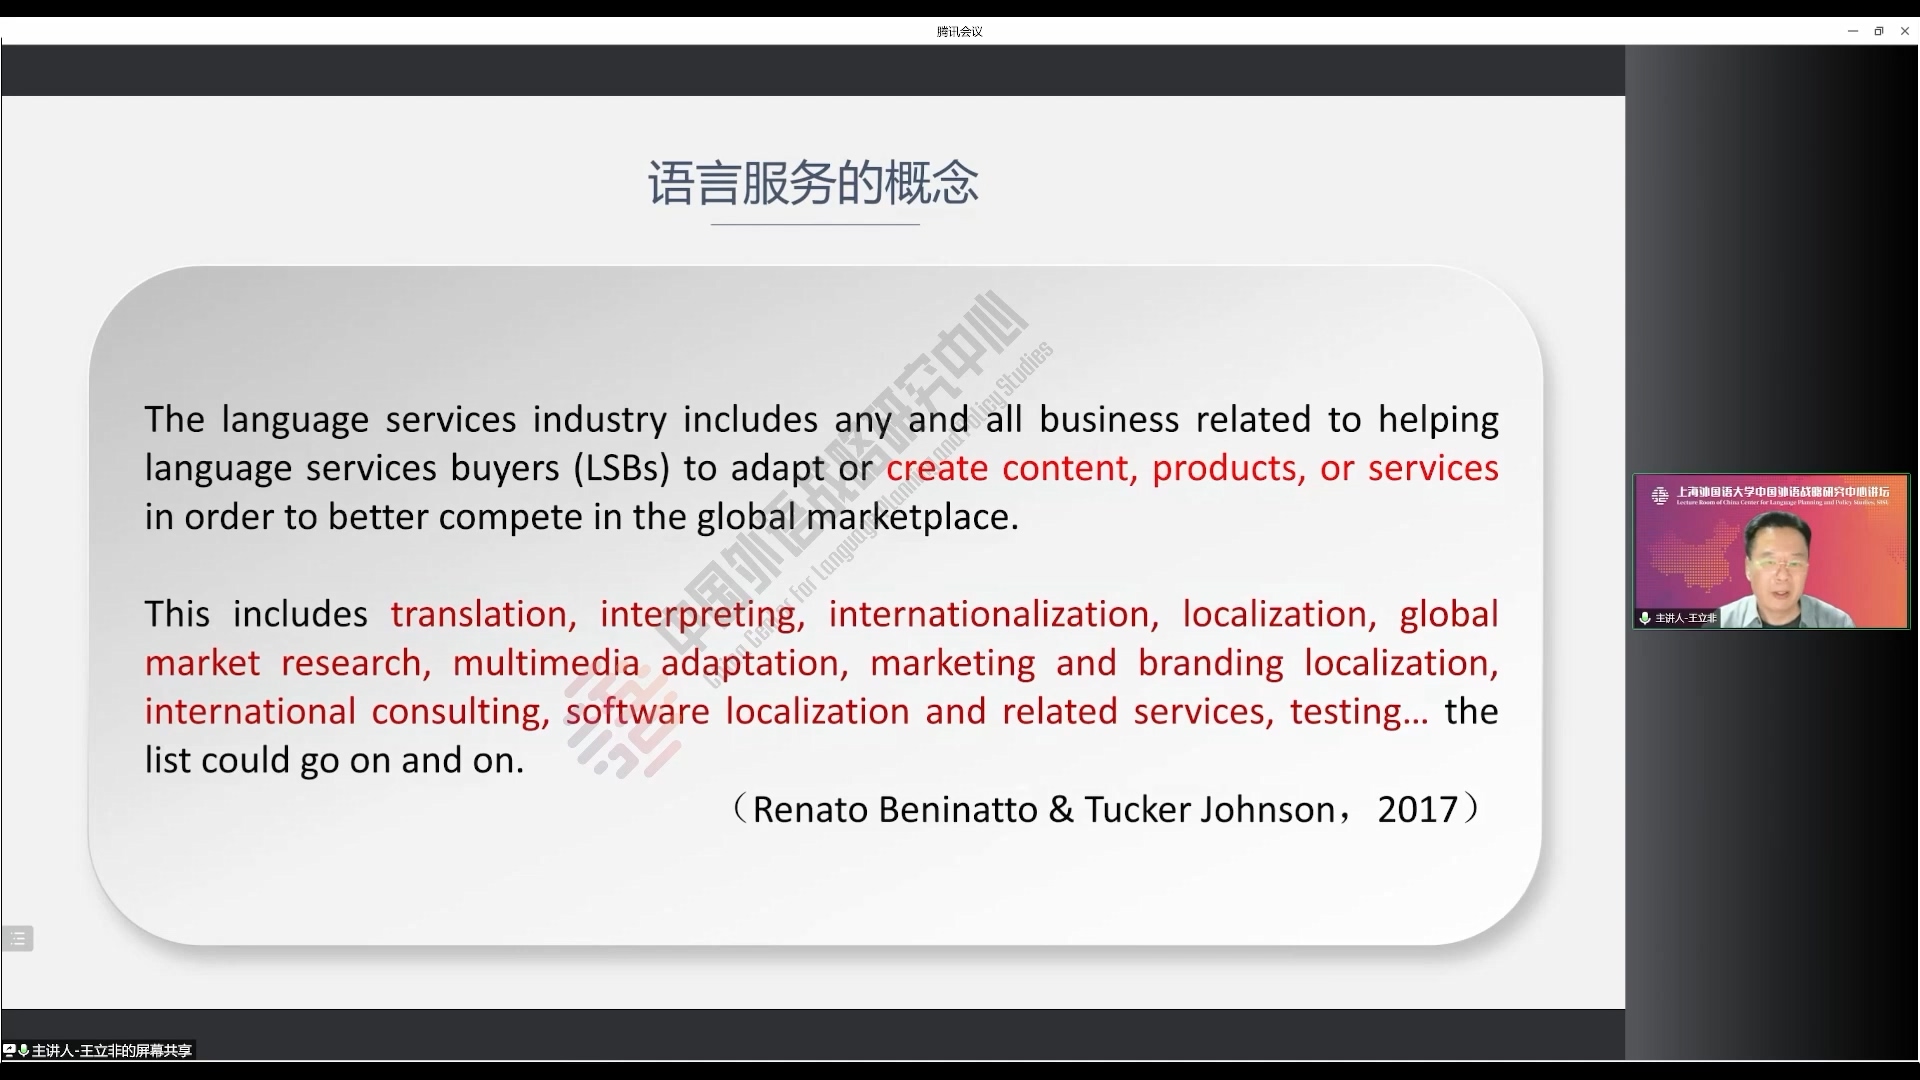Click the green microphone icon beside screen-share label

tap(23, 1050)
